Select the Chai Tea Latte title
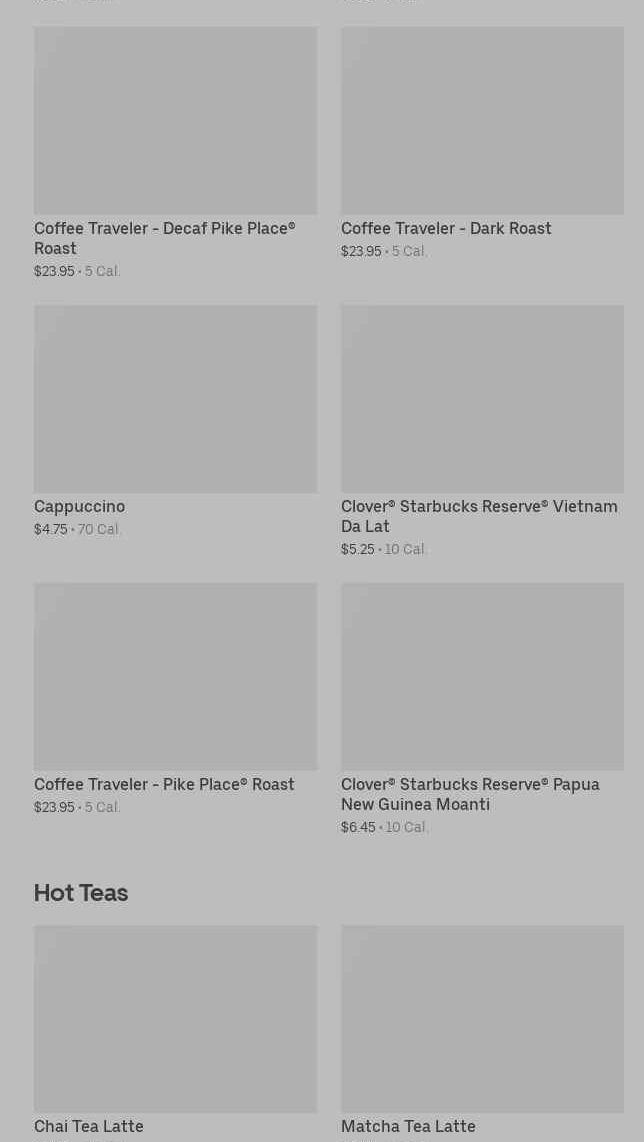Image resolution: width=644 pixels, height=1142 pixels. tap(89, 1126)
